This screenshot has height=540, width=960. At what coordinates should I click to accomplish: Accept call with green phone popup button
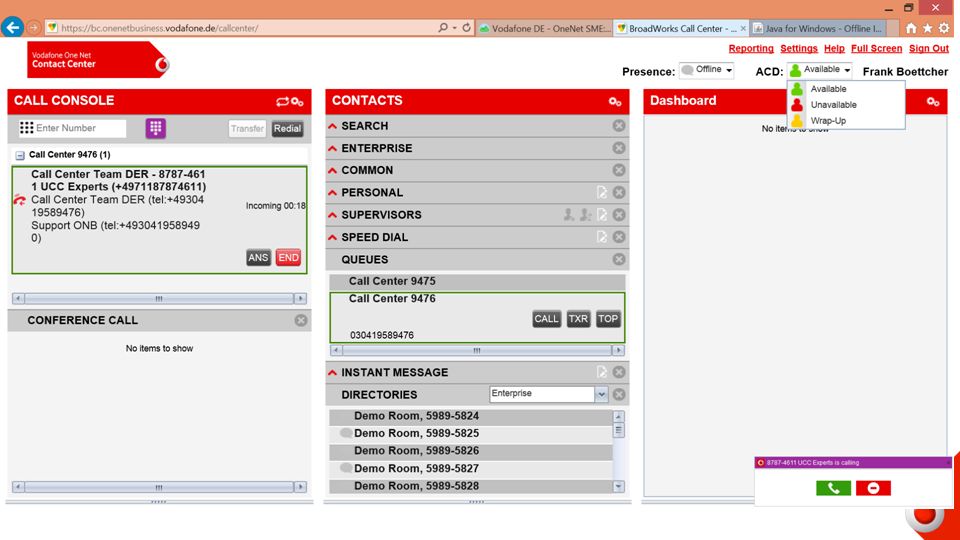[833, 488]
